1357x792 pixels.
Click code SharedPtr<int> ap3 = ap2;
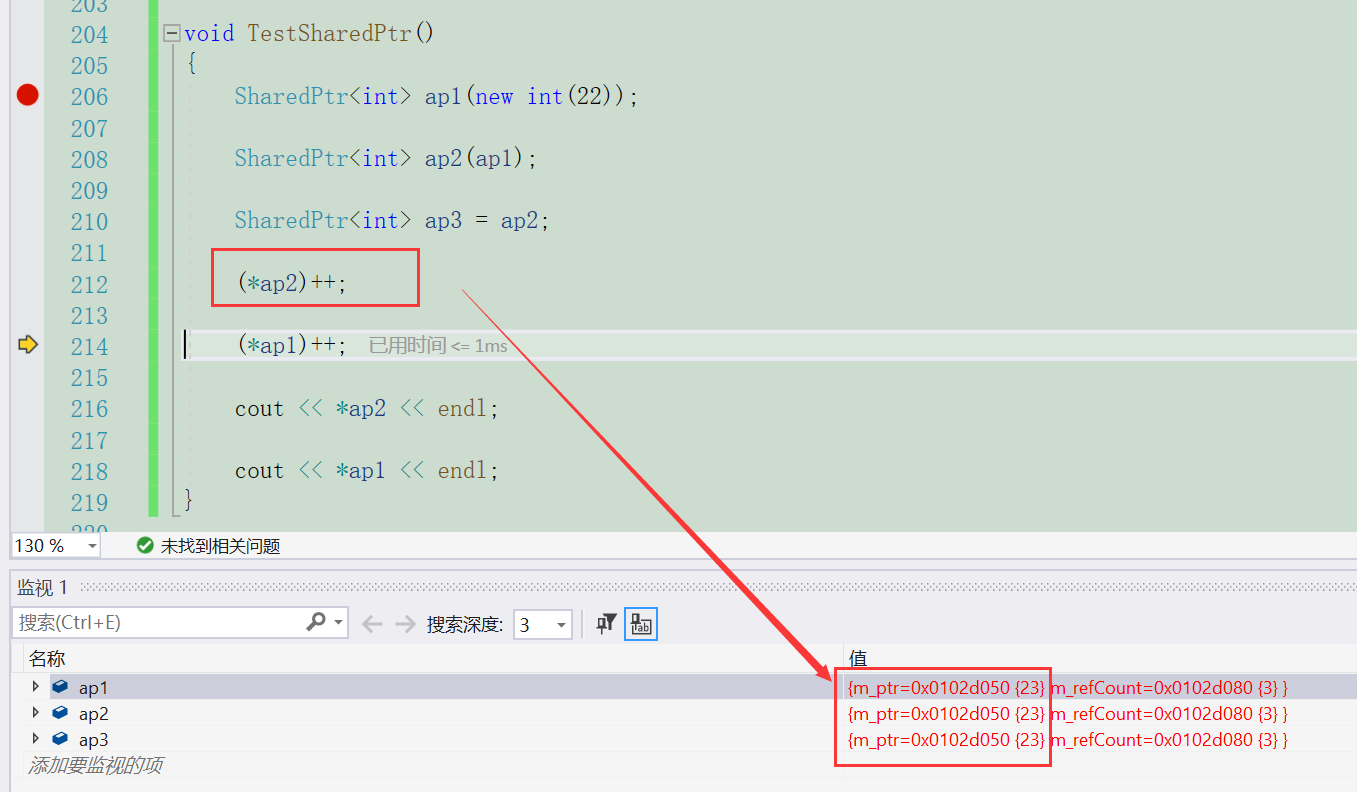pos(392,220)
